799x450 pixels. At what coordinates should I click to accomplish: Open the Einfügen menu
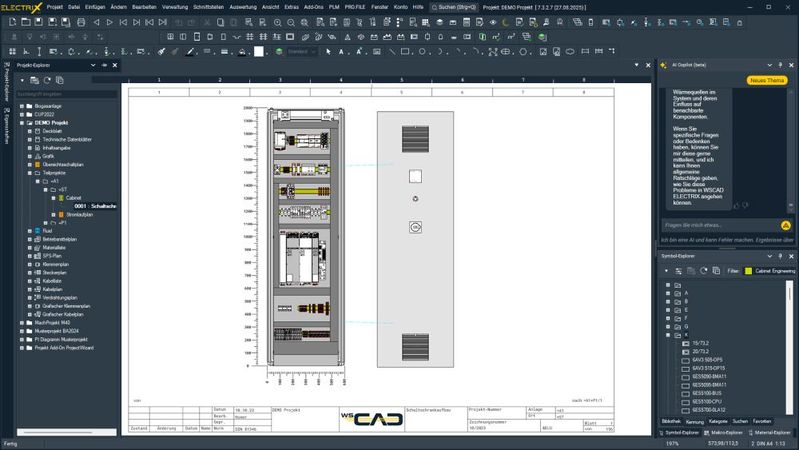point(95,7)
